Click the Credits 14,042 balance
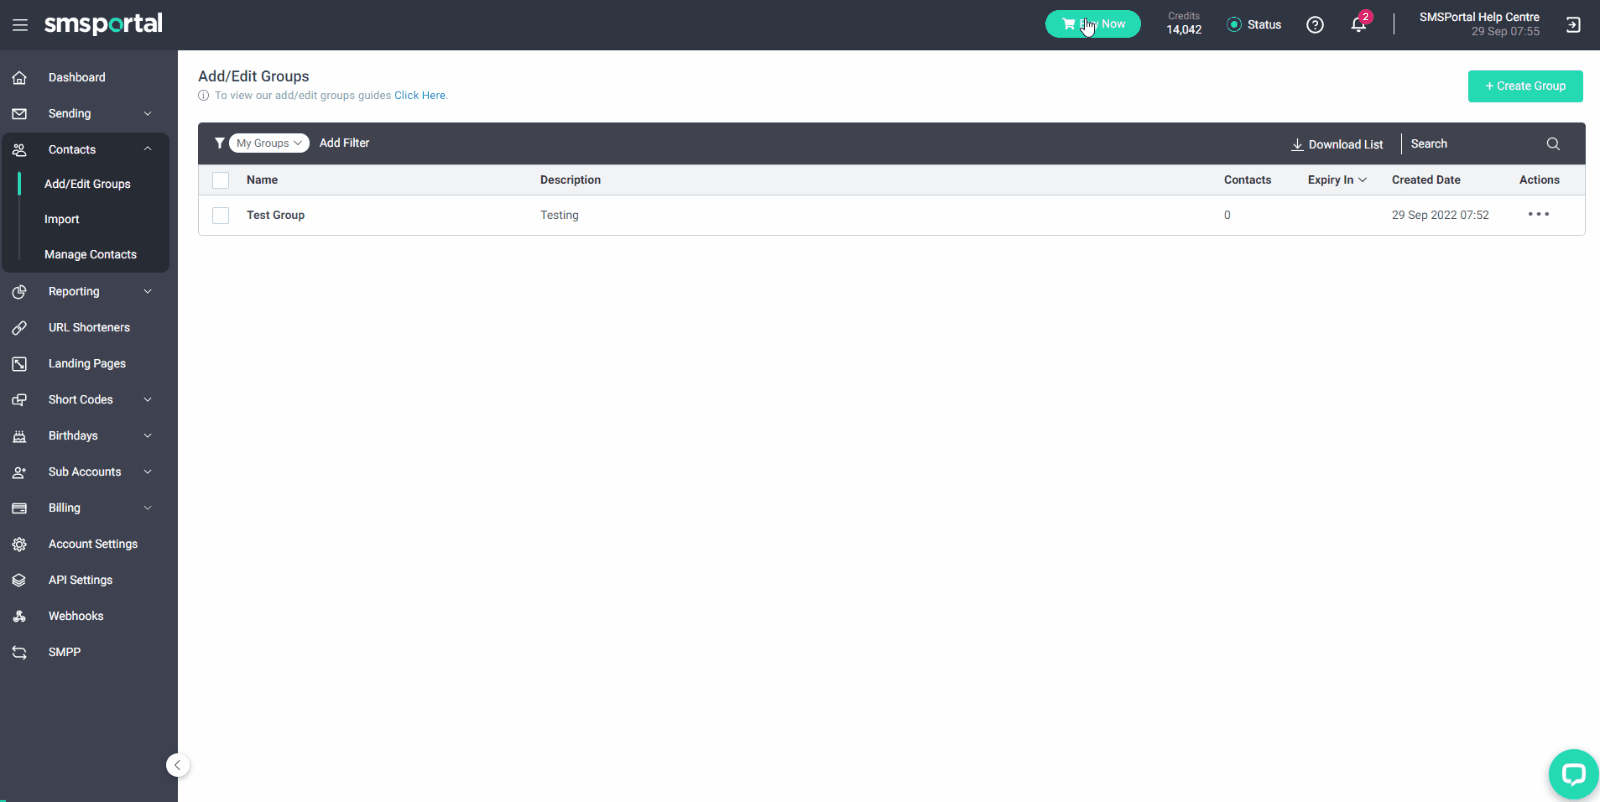The width and height of the screenshot is (1600, 802). (1184, 24)
